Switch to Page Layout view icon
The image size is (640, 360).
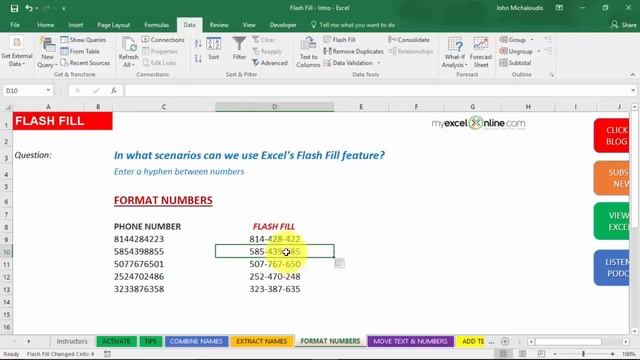[x=522, y=354]
